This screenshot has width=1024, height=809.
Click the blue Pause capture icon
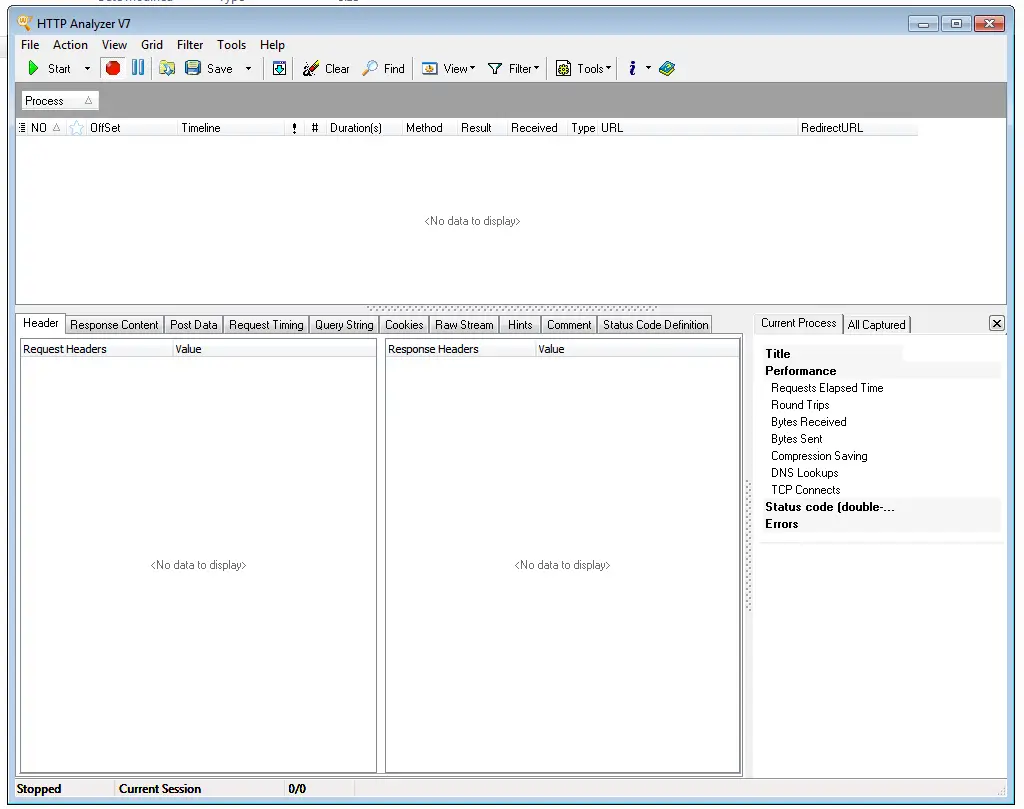coord(137,68)
